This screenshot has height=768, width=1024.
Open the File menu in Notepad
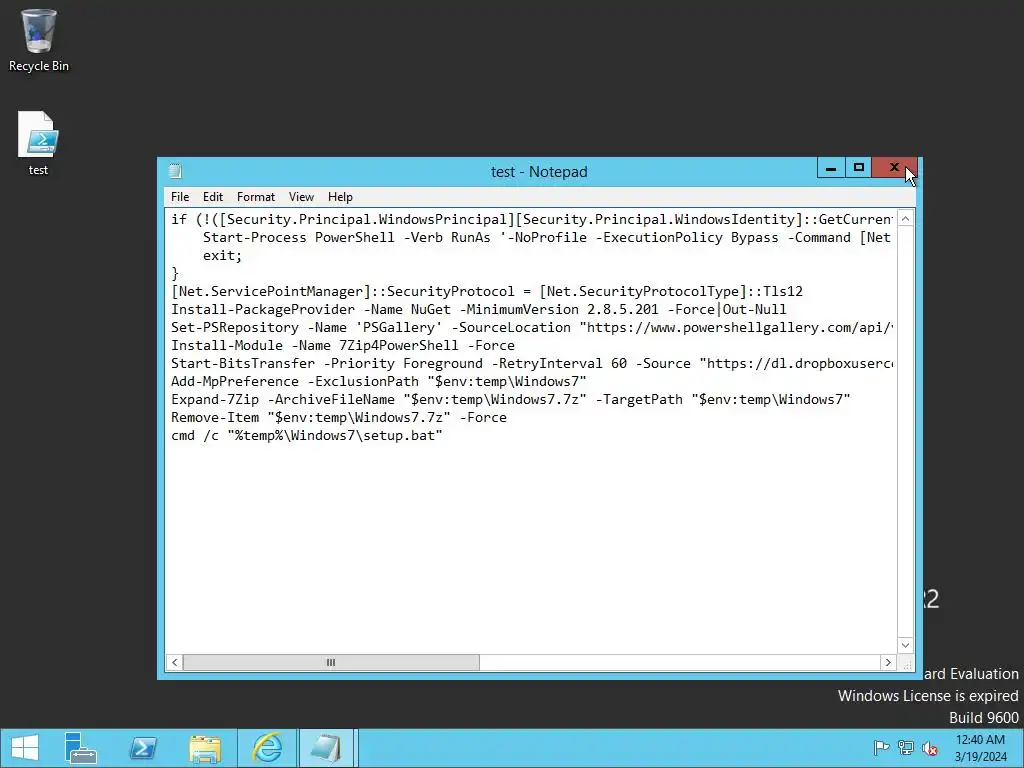(180, 197)
